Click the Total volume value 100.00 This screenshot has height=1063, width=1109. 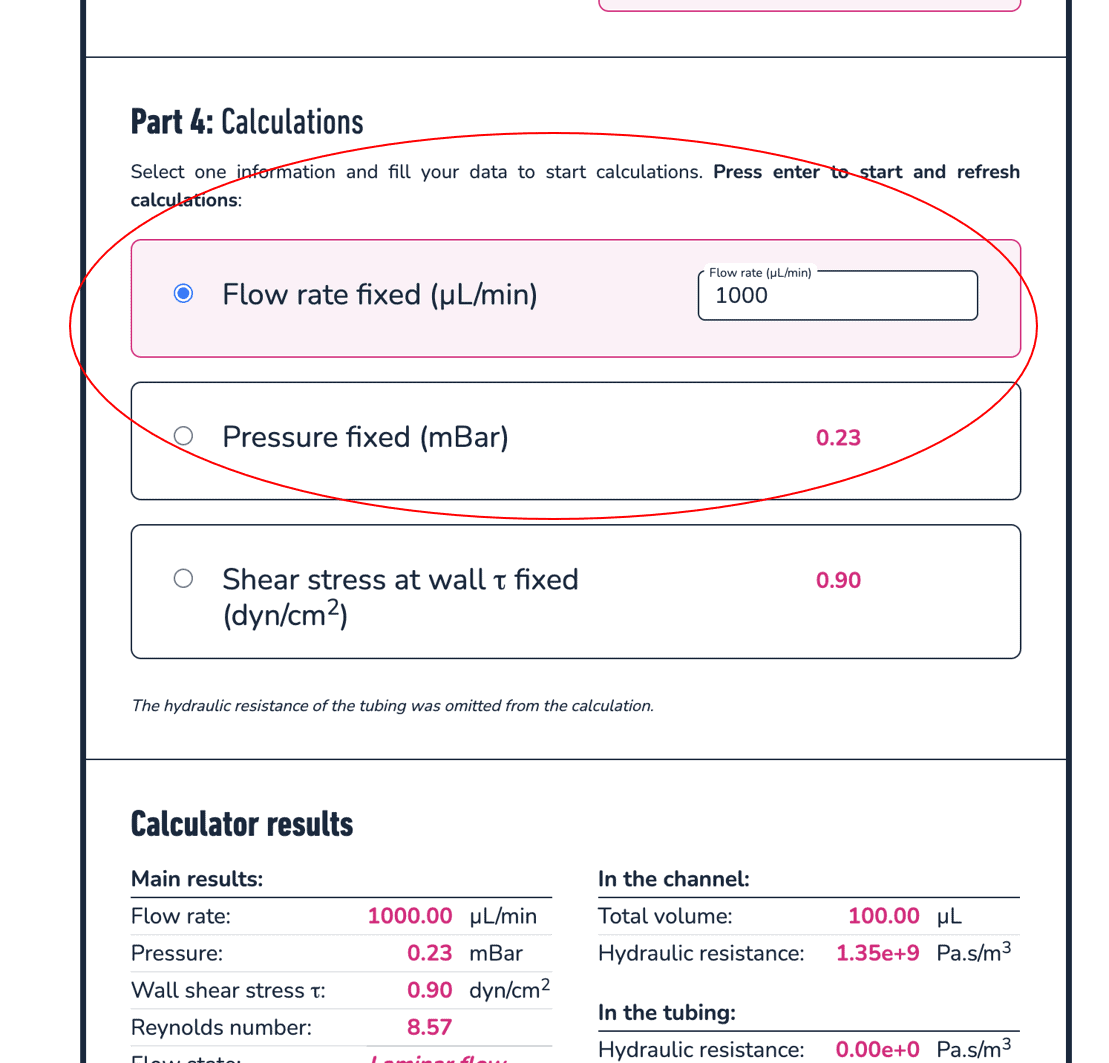coord(883,916)
